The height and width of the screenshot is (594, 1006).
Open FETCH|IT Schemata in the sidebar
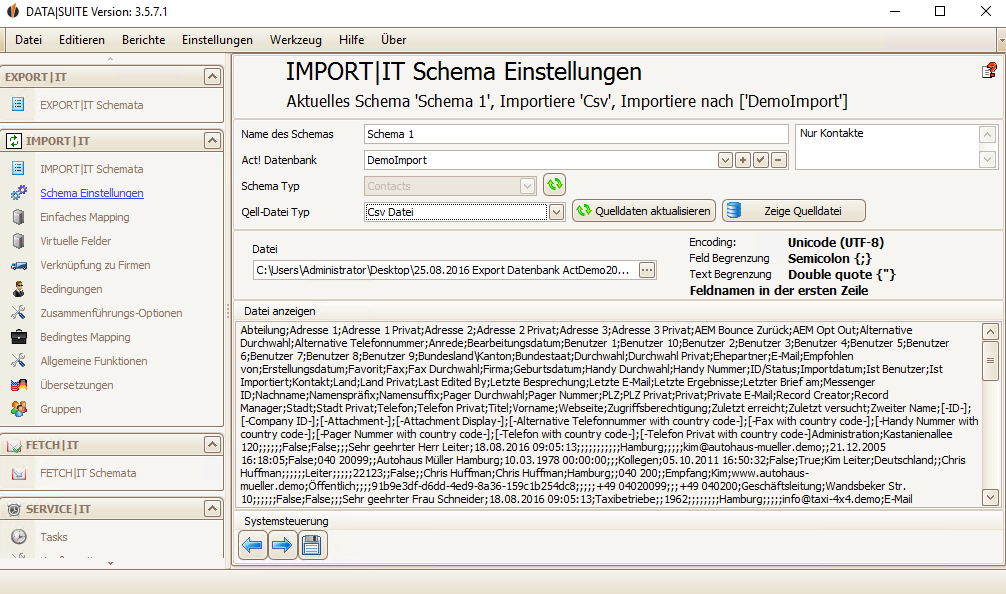pos(88,473)
